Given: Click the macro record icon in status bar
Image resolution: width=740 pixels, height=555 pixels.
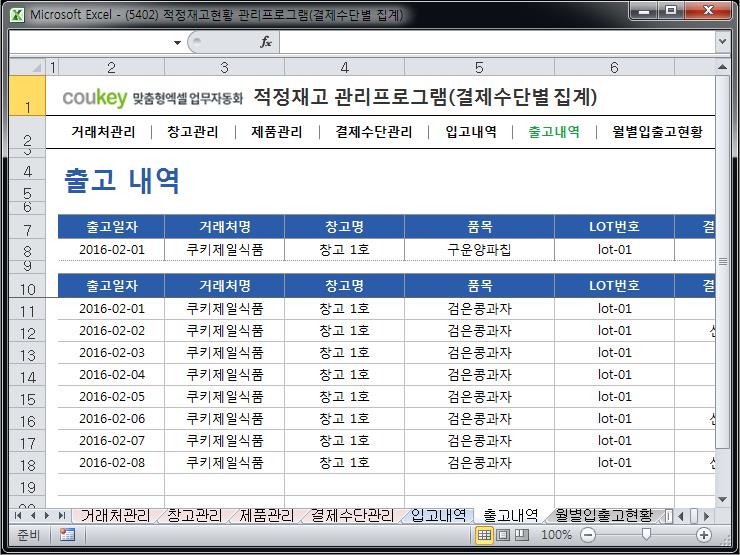Looking at the screenshot, I should [x=67, y=535].
